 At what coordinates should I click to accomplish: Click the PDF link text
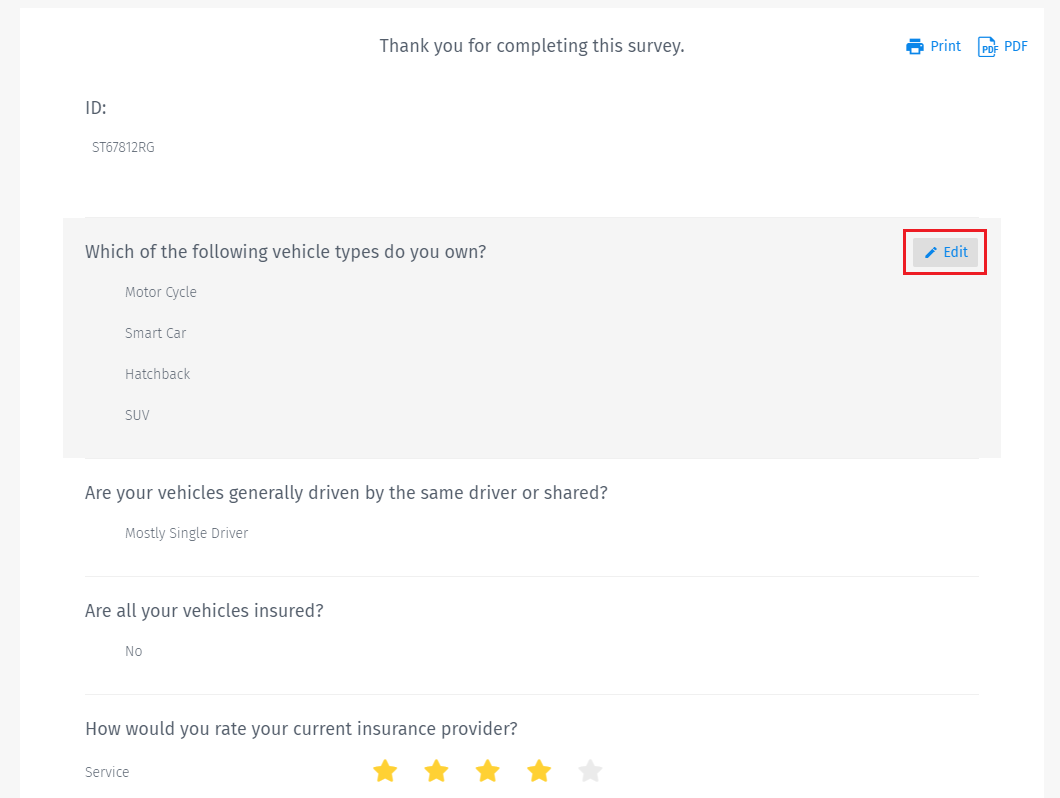(x=1016, y=46)
